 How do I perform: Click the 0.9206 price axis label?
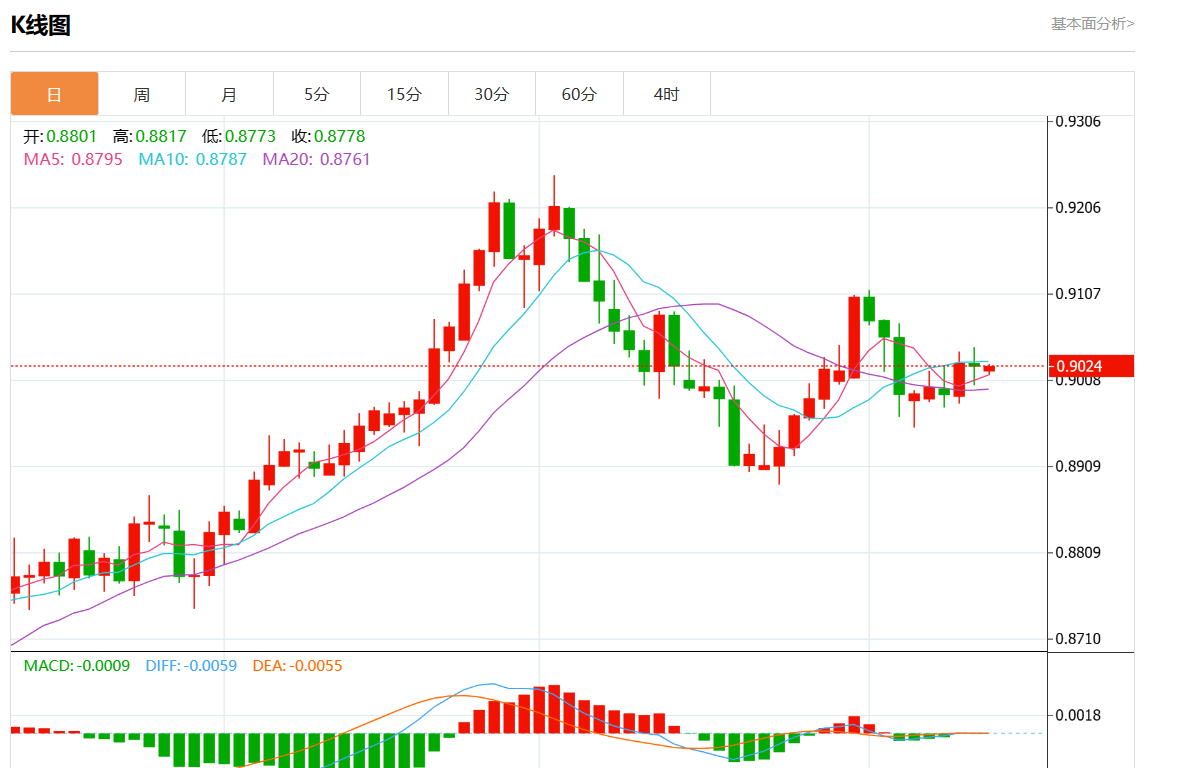(1078, 207)
